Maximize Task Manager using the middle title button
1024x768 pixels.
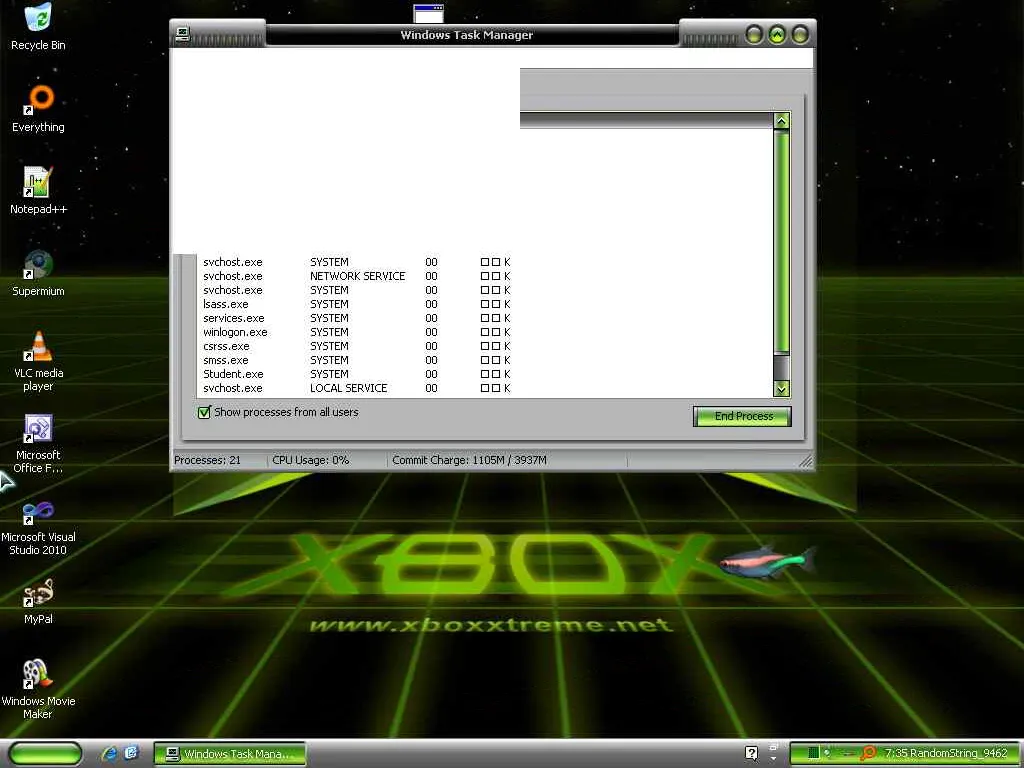777,34
